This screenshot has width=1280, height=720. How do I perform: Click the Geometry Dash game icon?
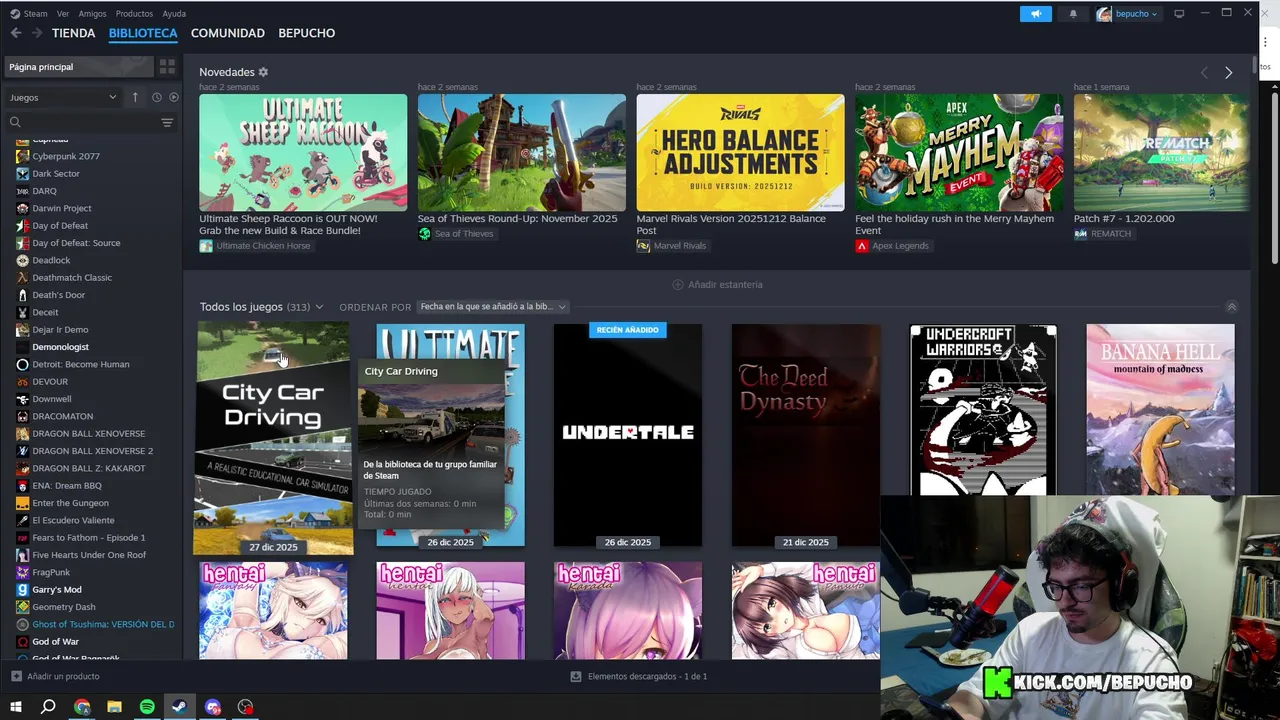coord(23,607)
